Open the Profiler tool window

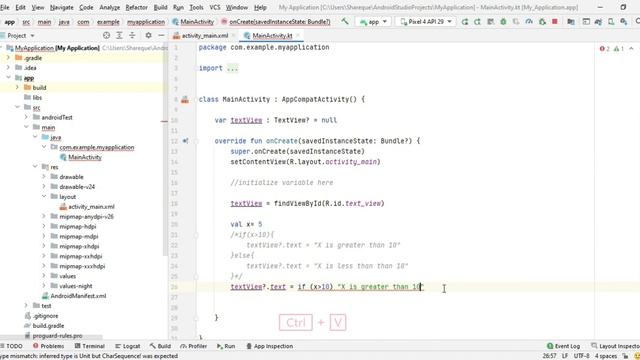(x=193, y=346)
